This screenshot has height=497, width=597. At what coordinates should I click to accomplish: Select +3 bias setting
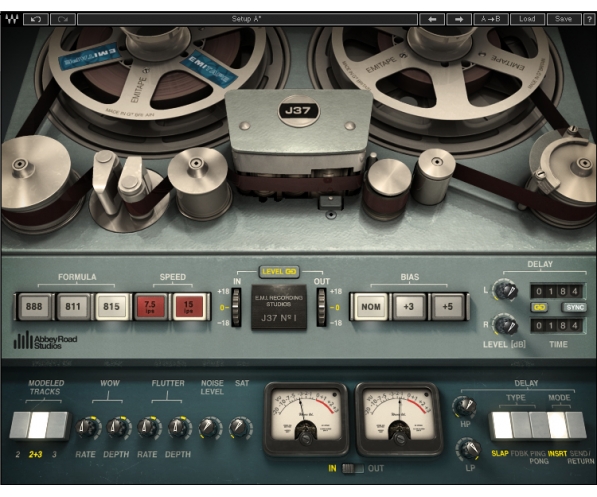click(409, 306)
